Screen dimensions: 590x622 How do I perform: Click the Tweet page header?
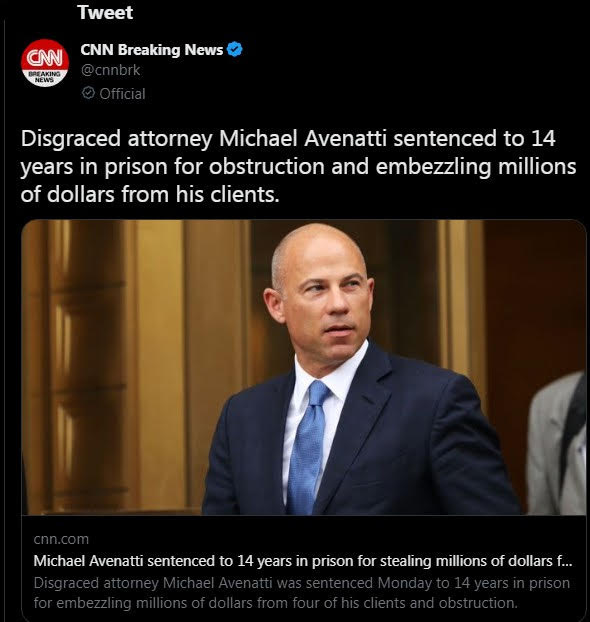point(105,12)
